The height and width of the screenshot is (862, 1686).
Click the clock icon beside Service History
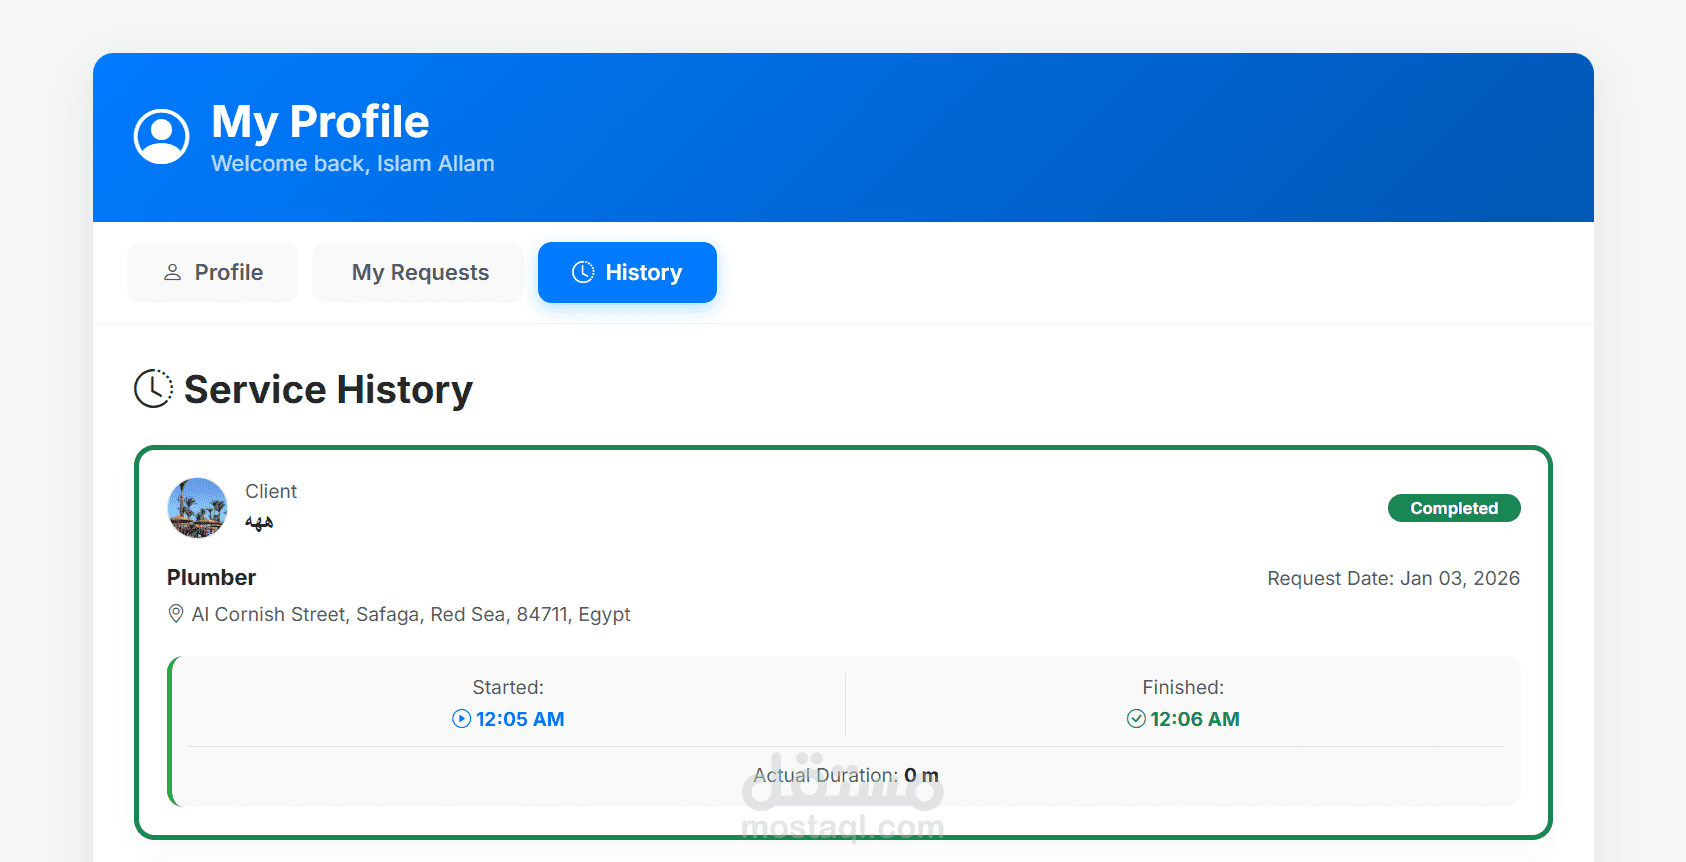[x=153, y=389]
